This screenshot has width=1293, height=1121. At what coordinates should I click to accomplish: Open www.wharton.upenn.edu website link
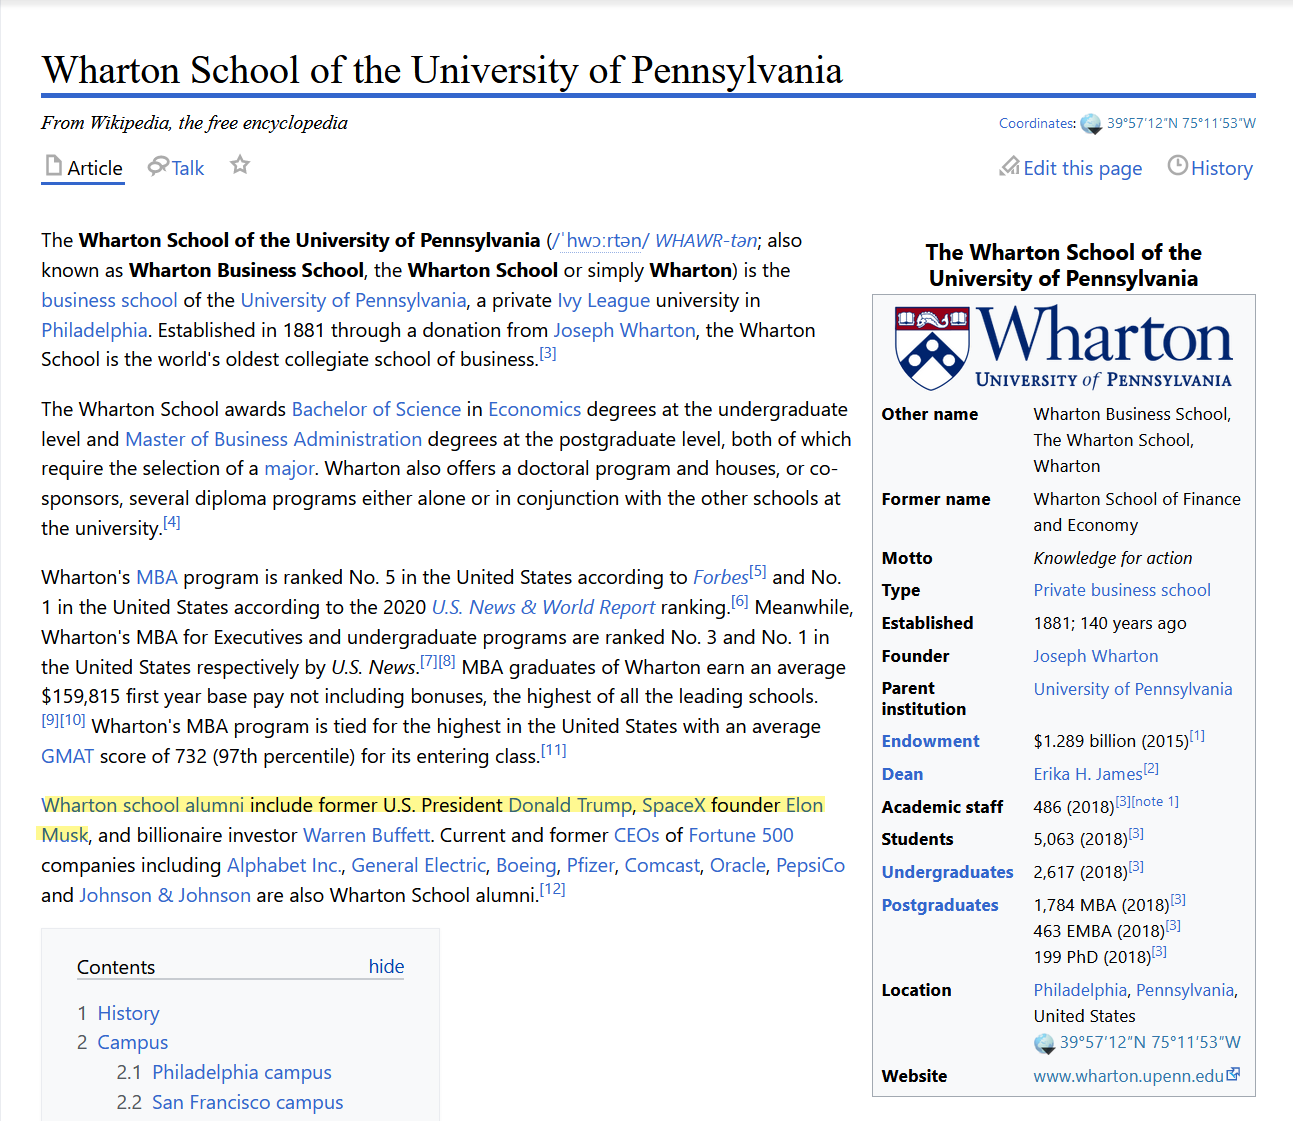[1129, 1076]
